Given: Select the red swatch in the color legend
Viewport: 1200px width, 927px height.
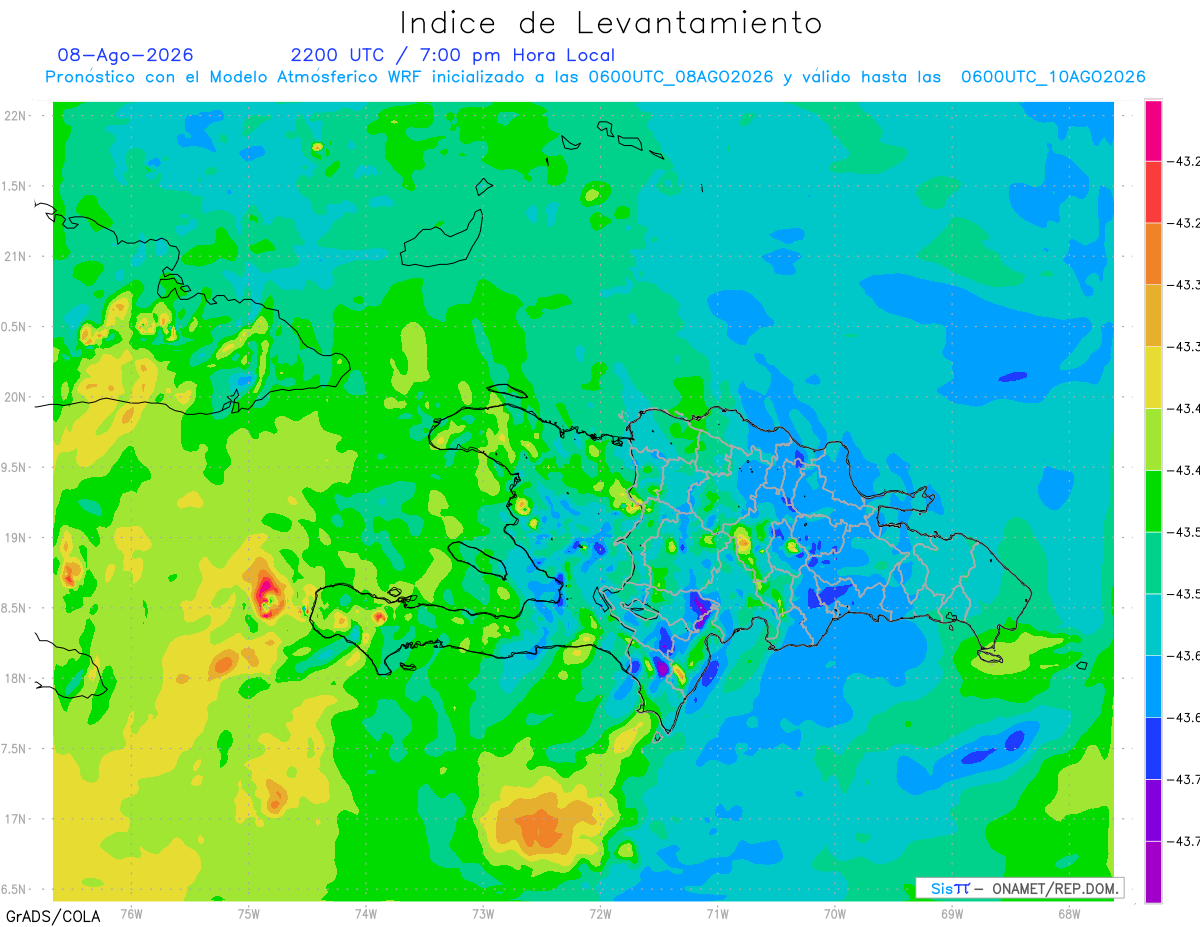Looking at the screenshot, I should 1153,192.
